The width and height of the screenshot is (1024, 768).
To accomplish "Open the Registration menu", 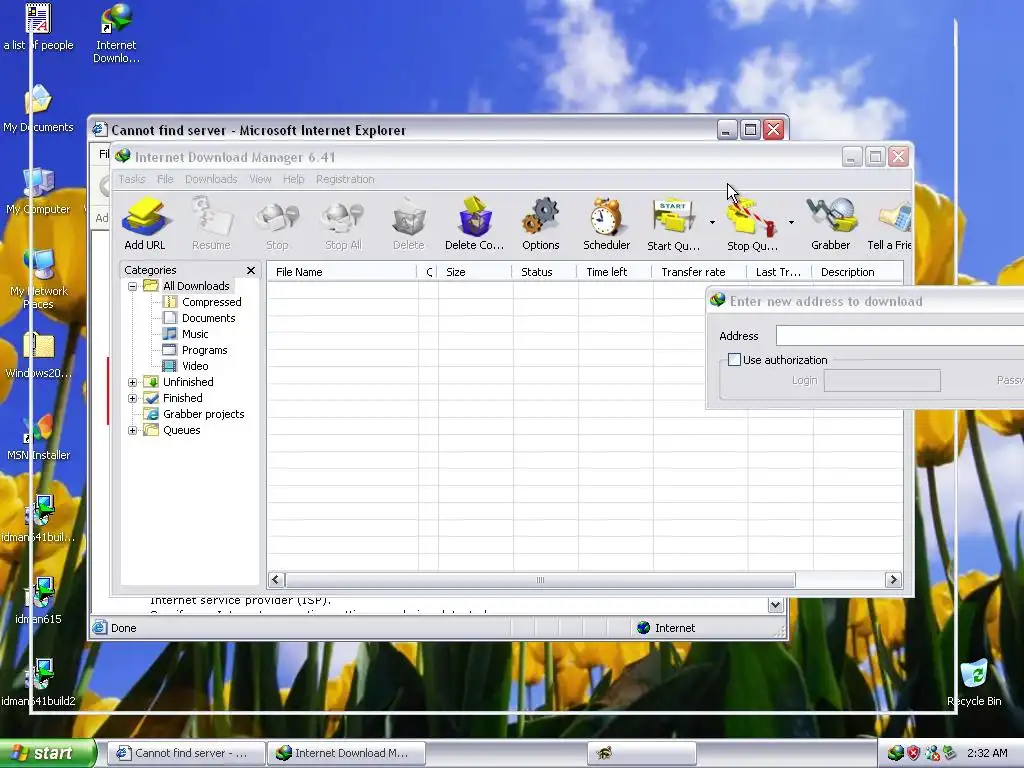I will (345, 179).
